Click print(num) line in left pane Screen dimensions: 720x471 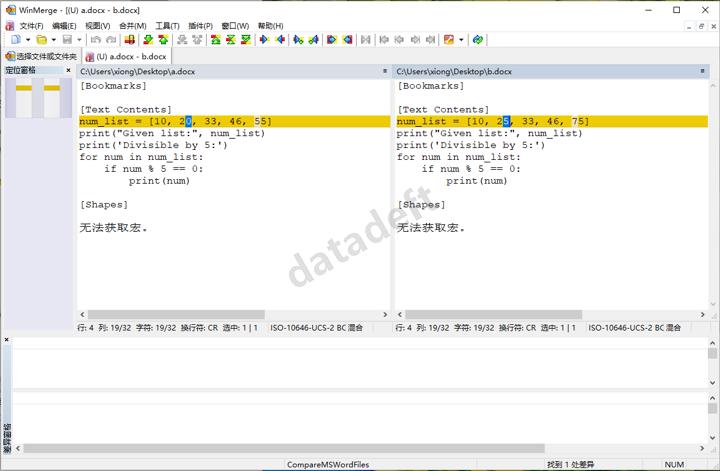tap(159, 181)
